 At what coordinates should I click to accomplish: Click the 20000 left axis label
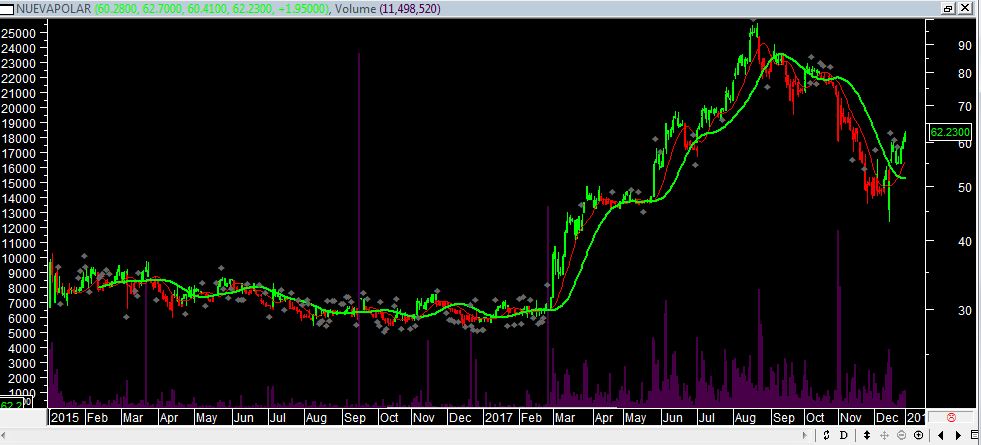point(17,108)
